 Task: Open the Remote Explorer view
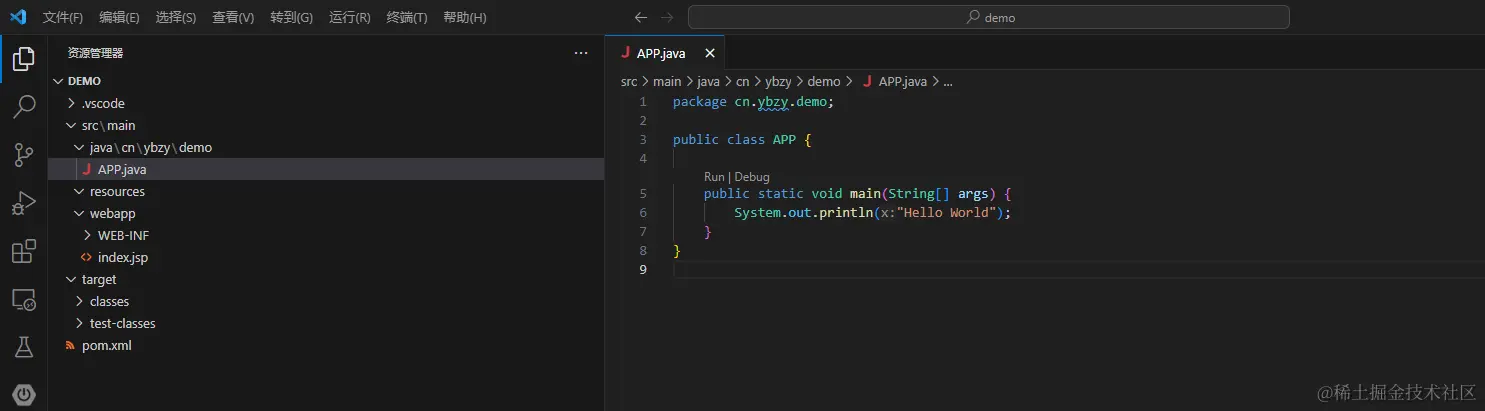point(24,299)
